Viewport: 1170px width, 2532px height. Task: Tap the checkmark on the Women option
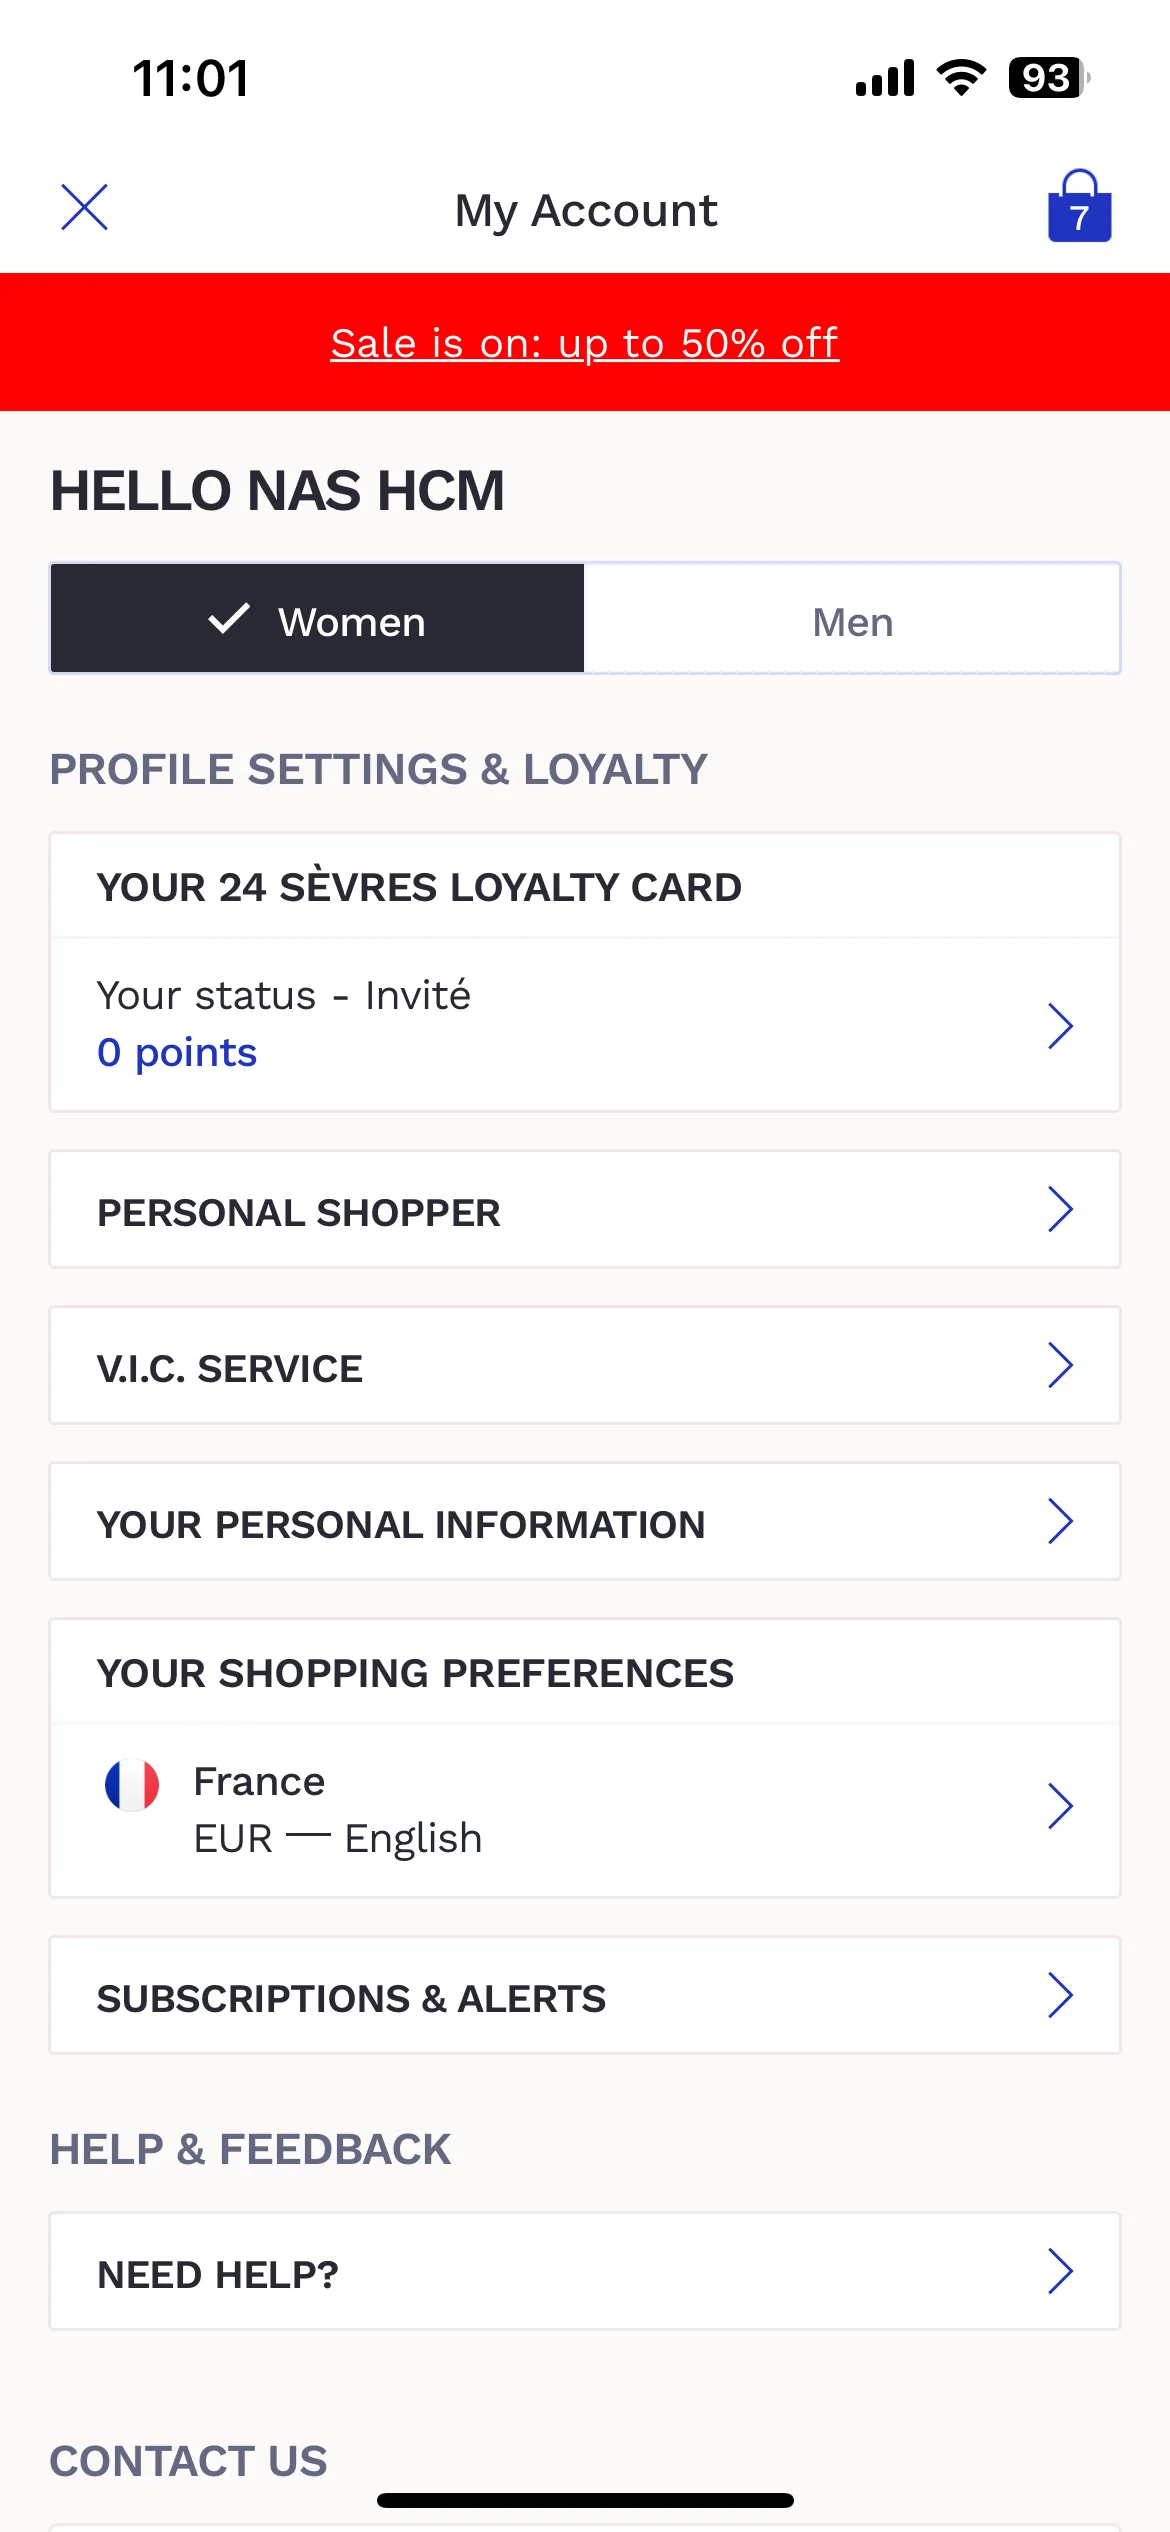[229, 619]
